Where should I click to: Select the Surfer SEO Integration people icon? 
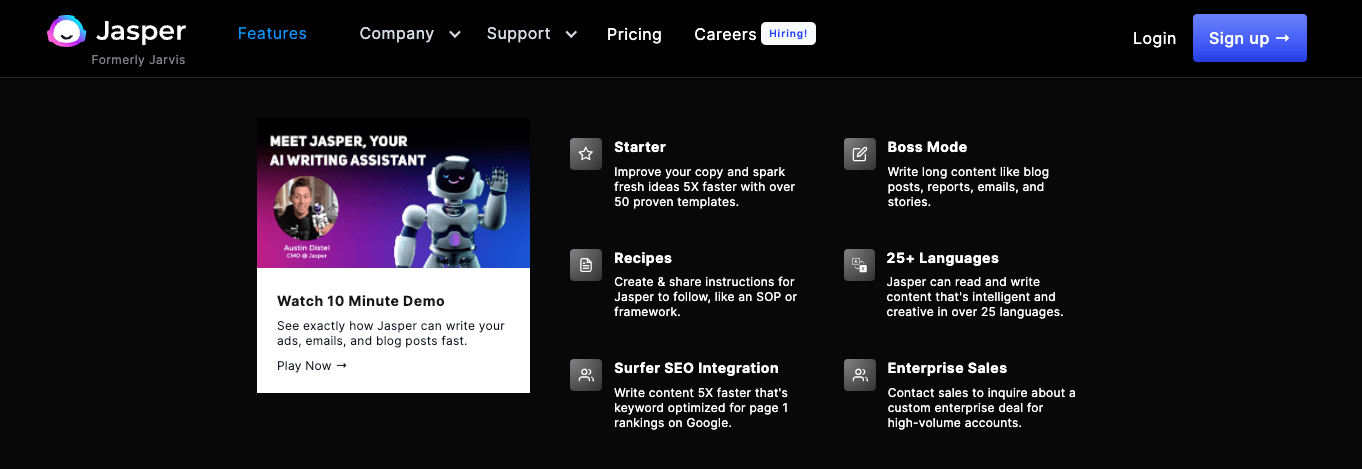(x=586, y=375)
